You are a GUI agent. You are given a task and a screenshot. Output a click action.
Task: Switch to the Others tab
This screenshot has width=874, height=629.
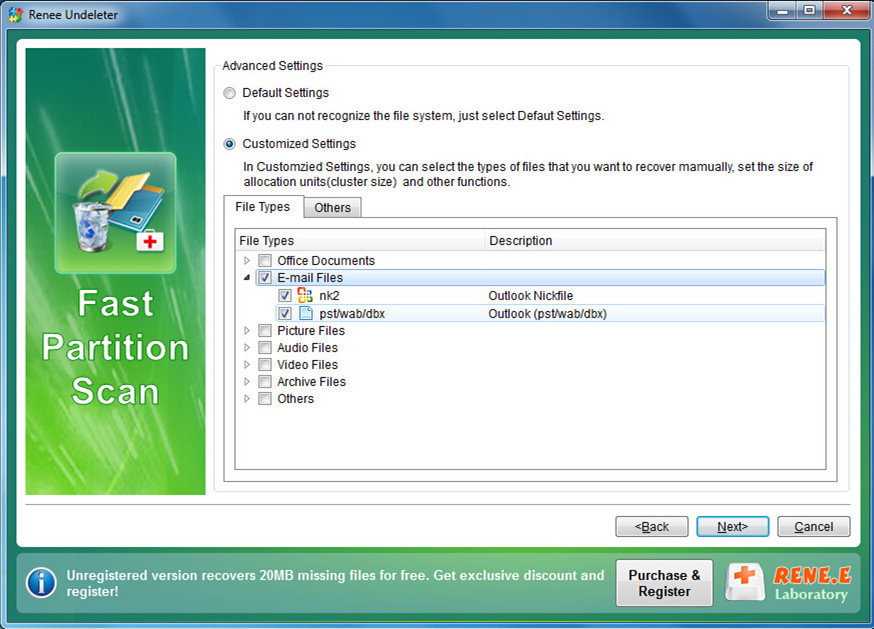(x=332, y=208)
